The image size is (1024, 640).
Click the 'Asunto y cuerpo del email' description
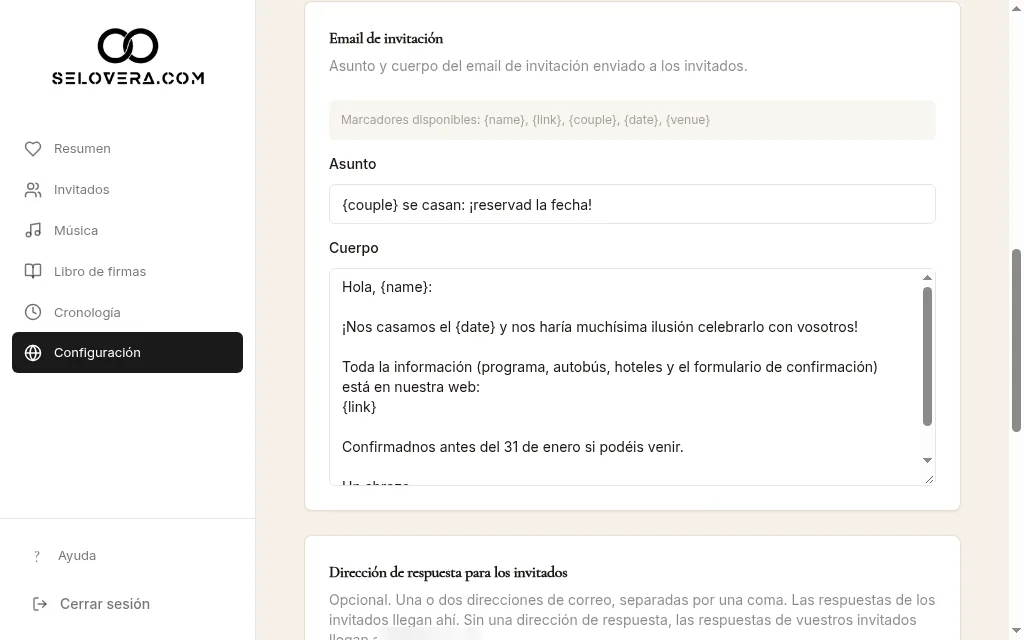tap(538, 66)
